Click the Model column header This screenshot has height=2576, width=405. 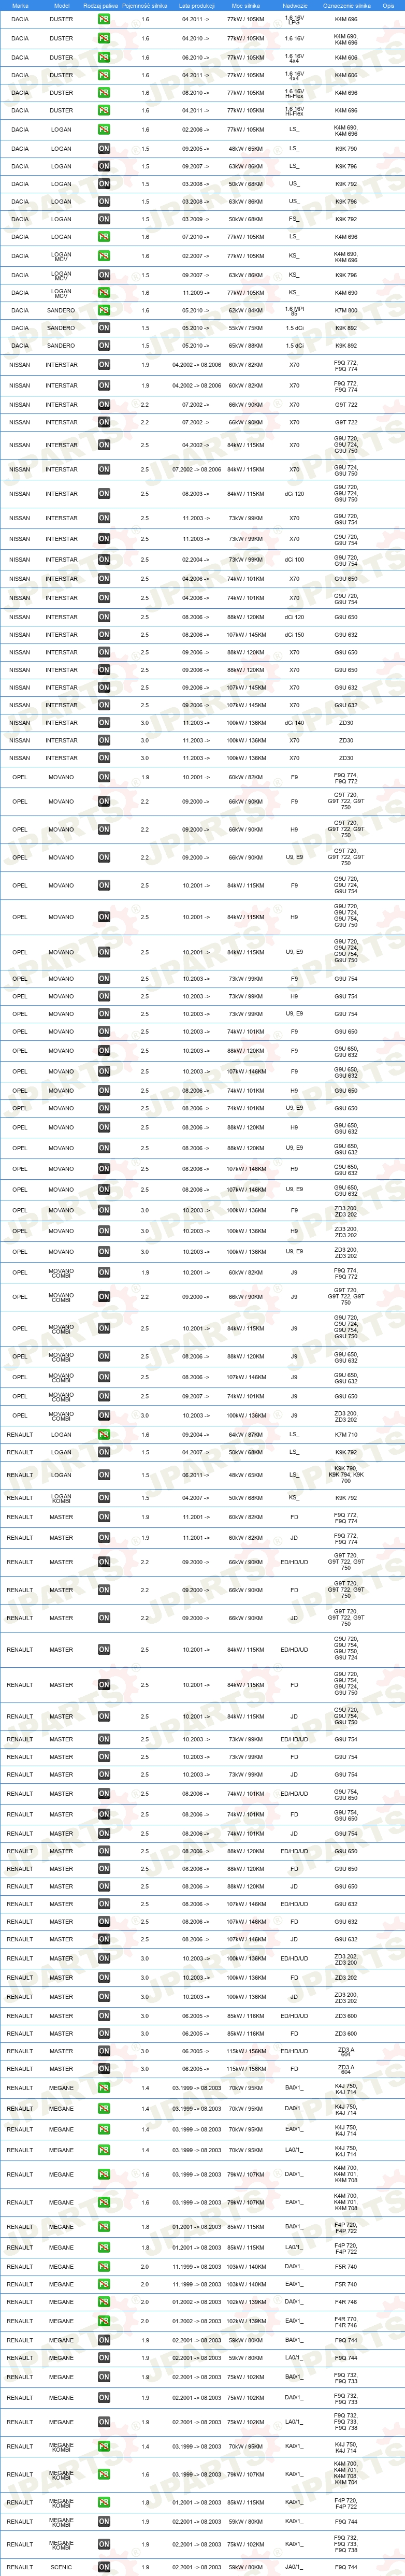[61, 5]
